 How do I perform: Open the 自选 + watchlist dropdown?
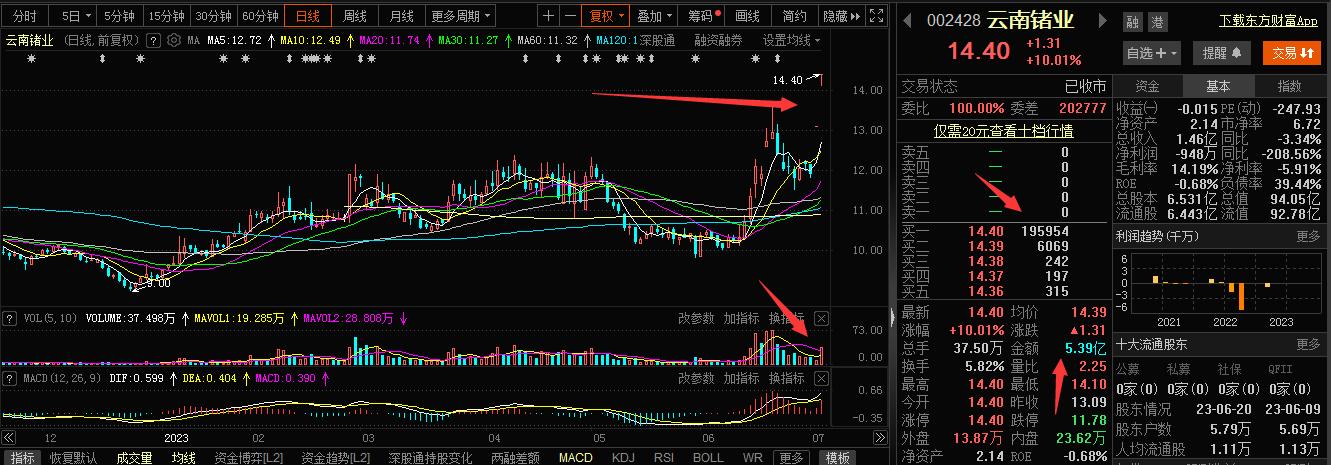pos(1153,53)
